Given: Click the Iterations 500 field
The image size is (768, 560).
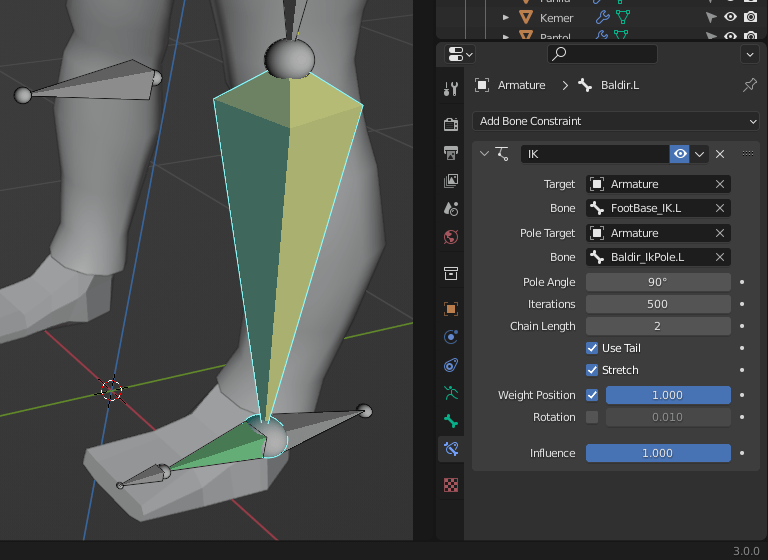Looking at the screenshot, I should tap(658, 304).
